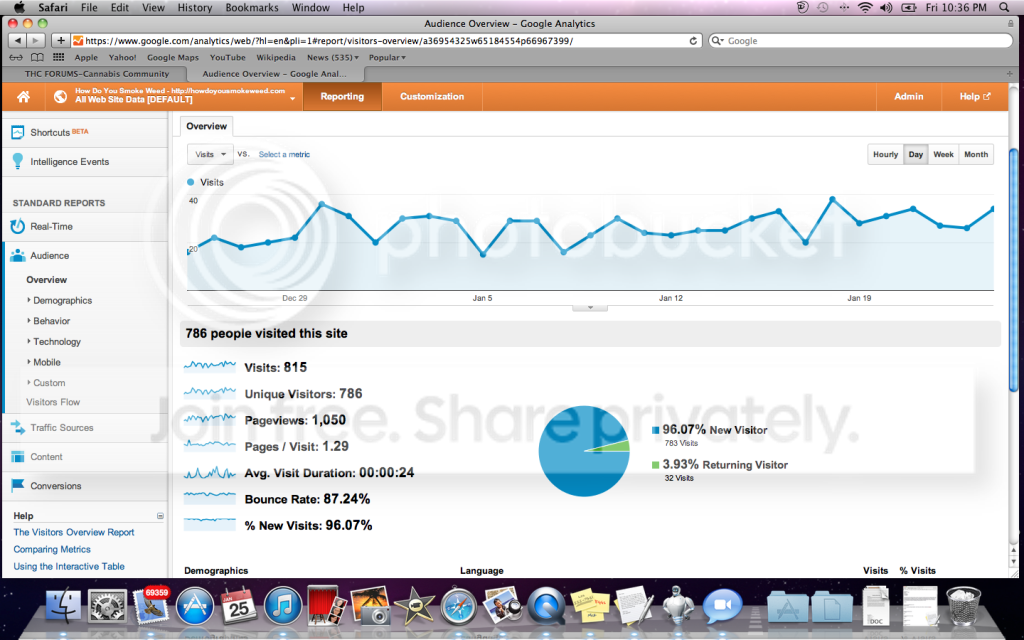The width and height of the screenshot is (1024, 640).
Task: Open the Visits metric dropdown
Action: [x=210, y=154]
